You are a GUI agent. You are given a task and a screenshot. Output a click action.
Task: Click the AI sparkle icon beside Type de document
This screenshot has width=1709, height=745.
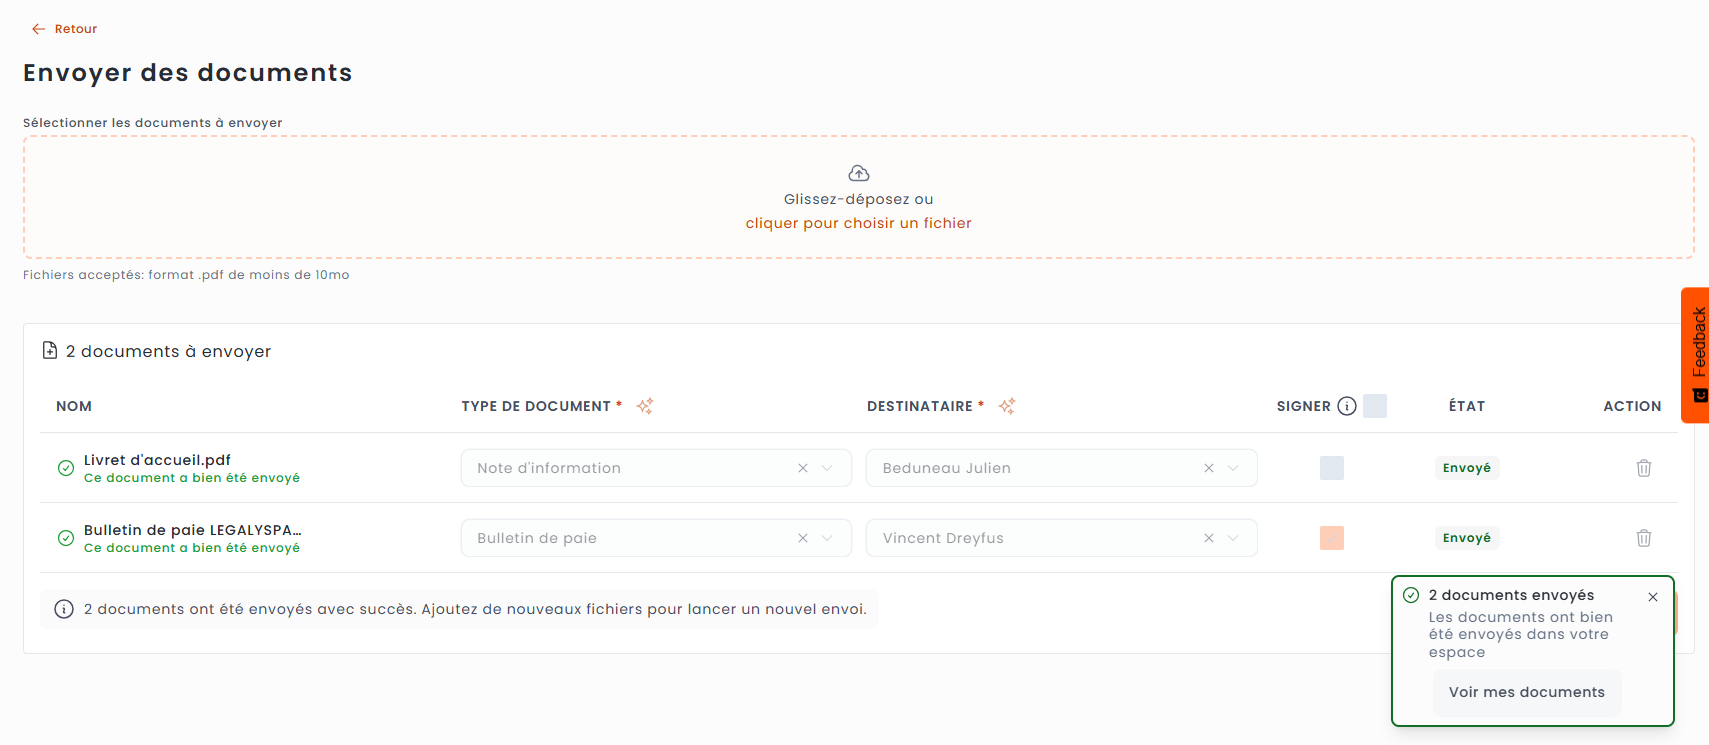645,406
